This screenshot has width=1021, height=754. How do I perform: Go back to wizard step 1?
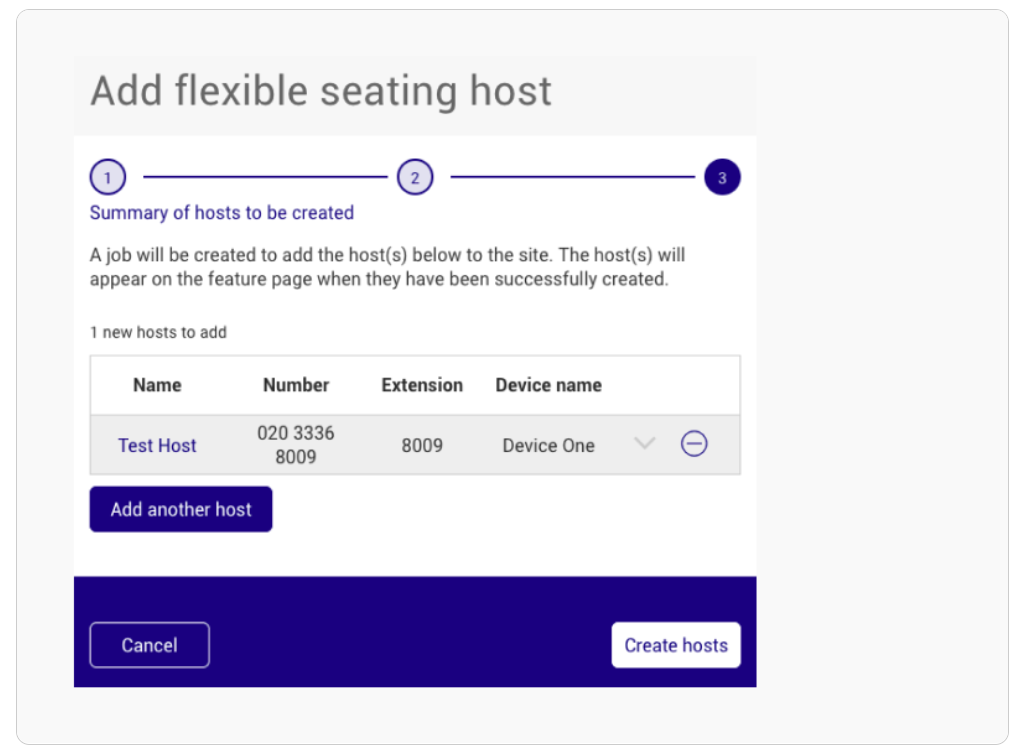coord(108,177)
